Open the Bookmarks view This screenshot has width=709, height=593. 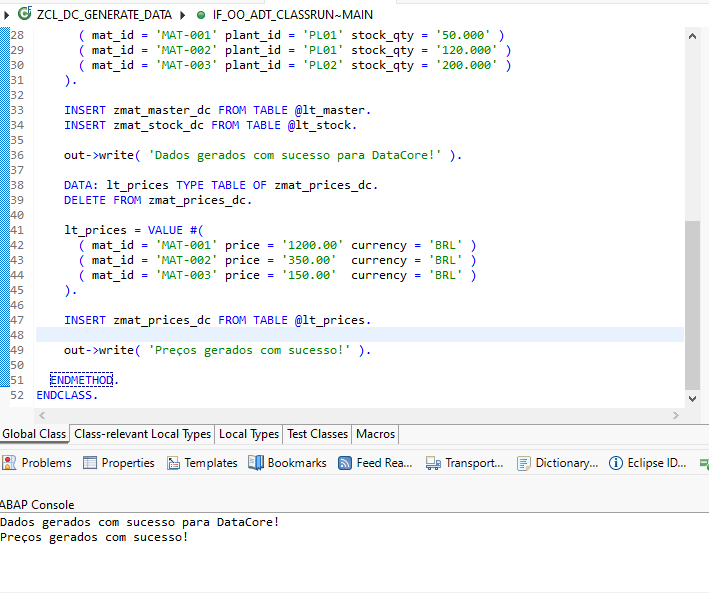tap(287, 463)
